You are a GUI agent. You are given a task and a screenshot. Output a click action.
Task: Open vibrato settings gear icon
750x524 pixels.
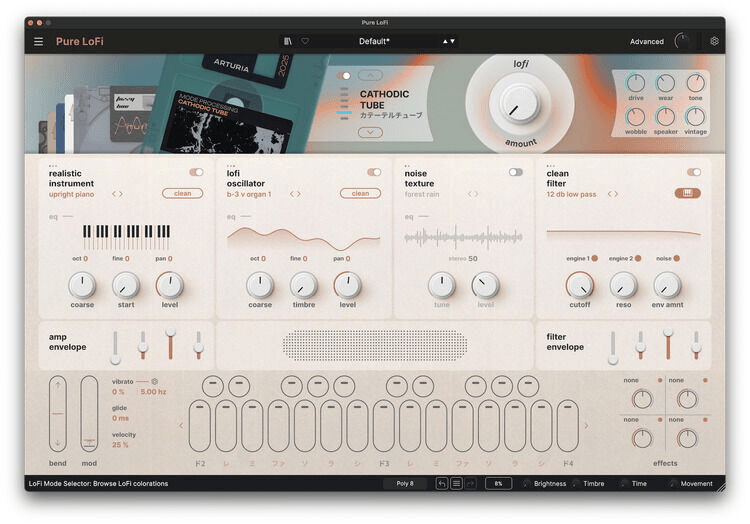pyautogui.click(x=154, y=382)
